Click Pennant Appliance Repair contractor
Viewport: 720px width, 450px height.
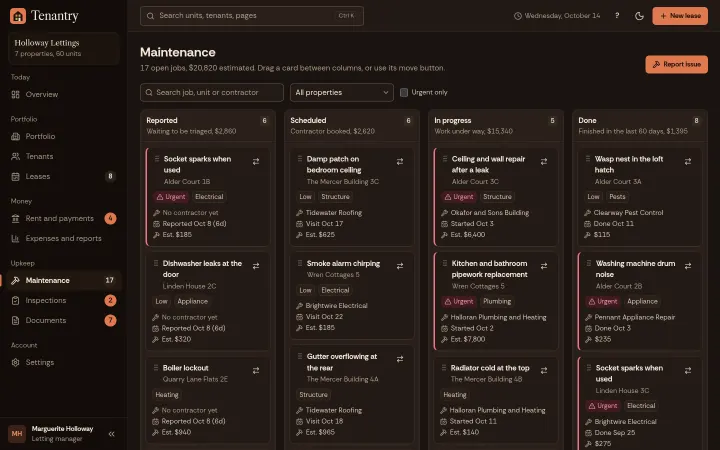635,318
